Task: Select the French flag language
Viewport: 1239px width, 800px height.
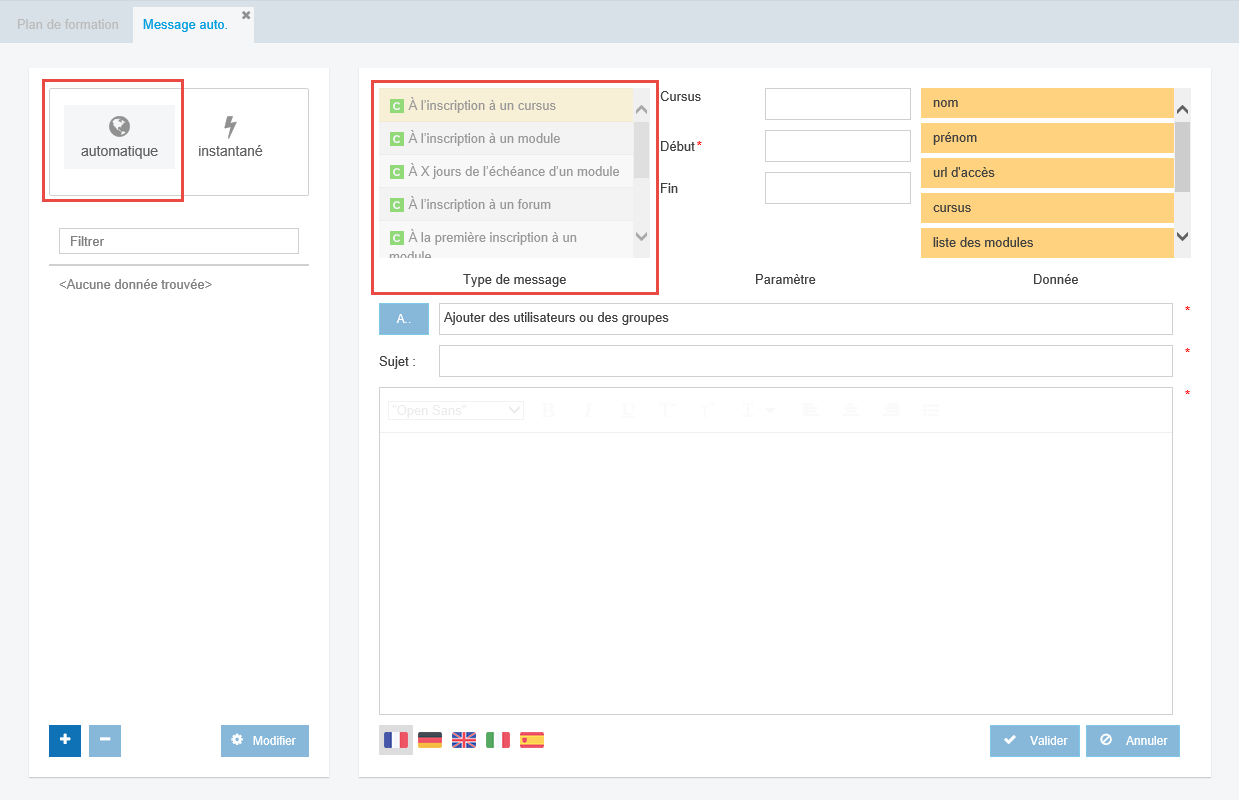Action: [396, 740]
